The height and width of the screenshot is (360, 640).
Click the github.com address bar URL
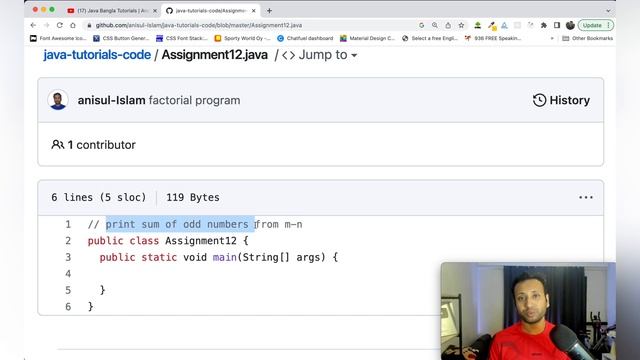pyautogui.click(x=199, y=25)
